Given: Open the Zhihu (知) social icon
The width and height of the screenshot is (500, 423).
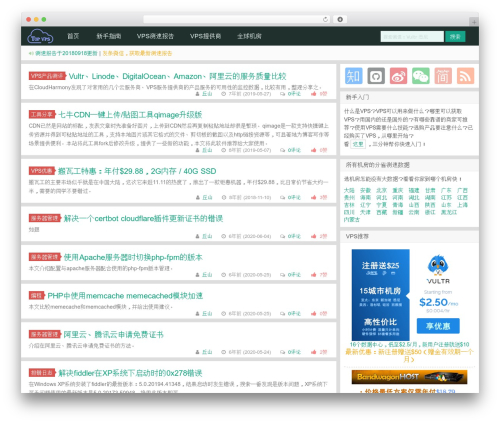Looking at the screenshot, I should [354, 76].
